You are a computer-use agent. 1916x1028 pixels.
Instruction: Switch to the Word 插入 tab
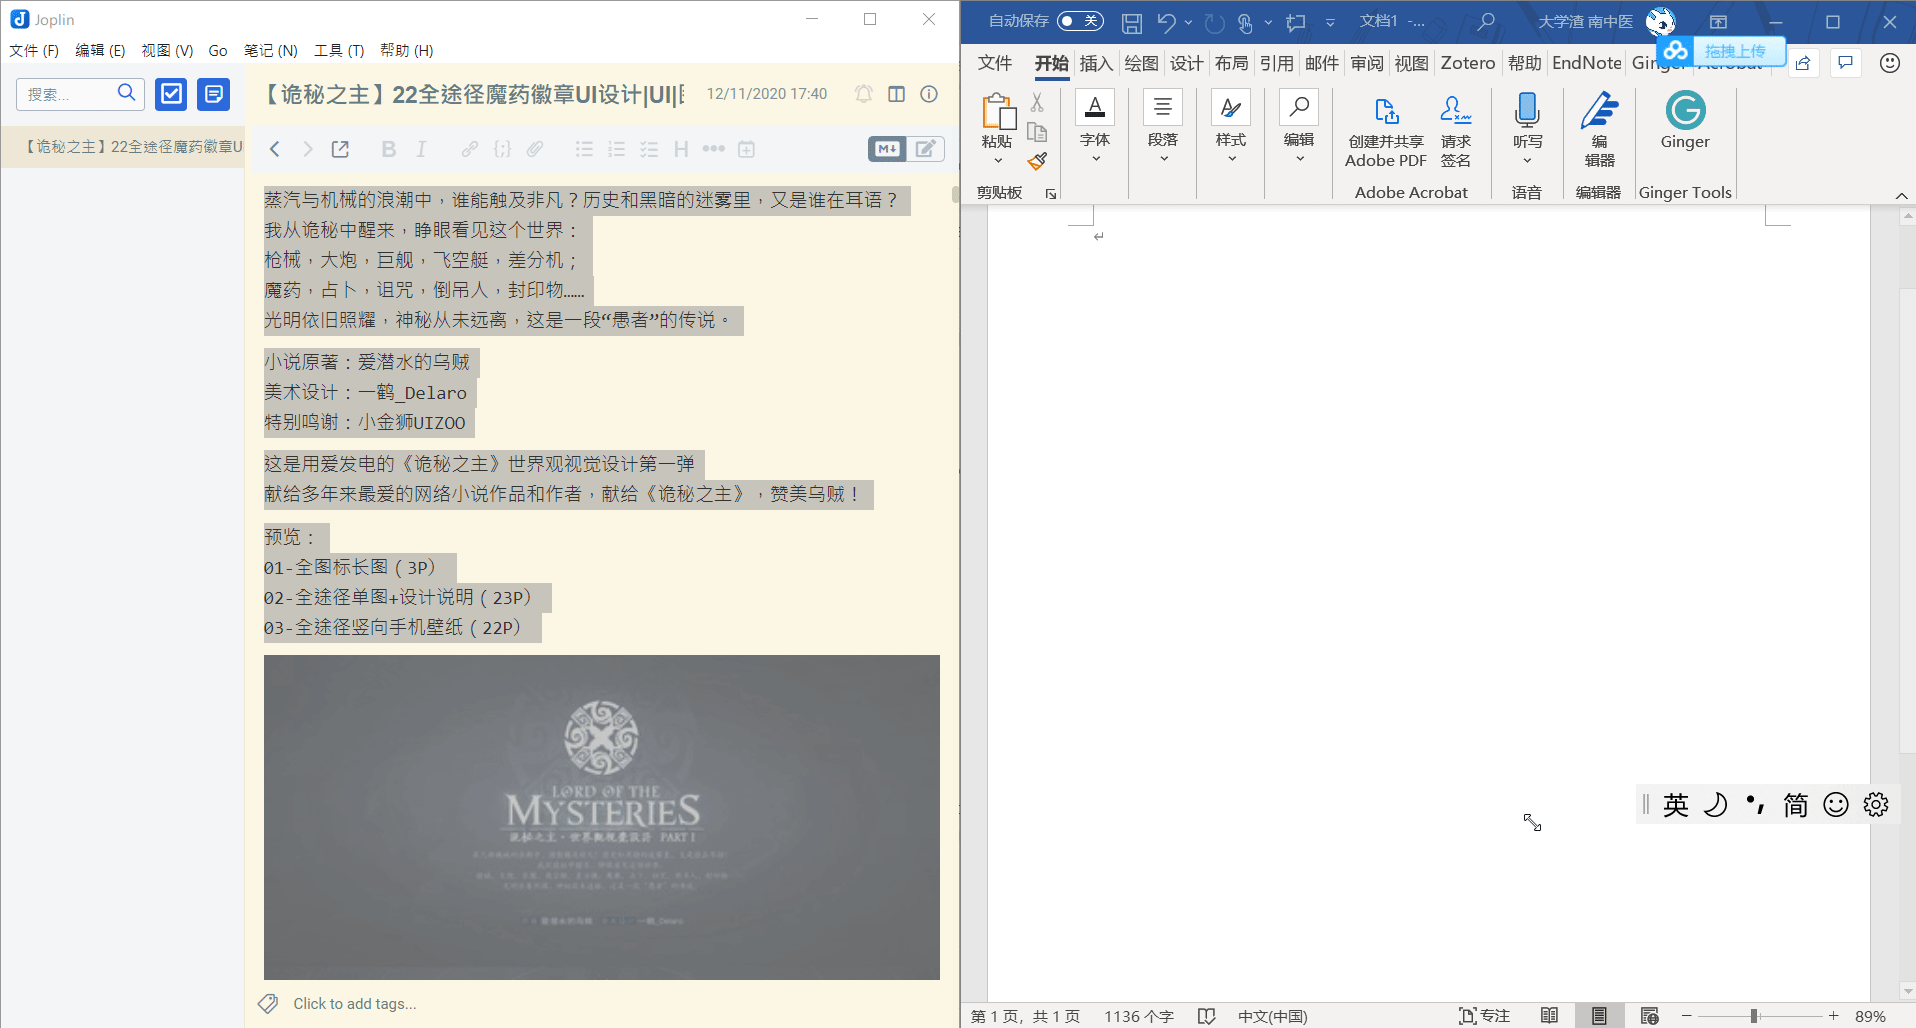1096,63
